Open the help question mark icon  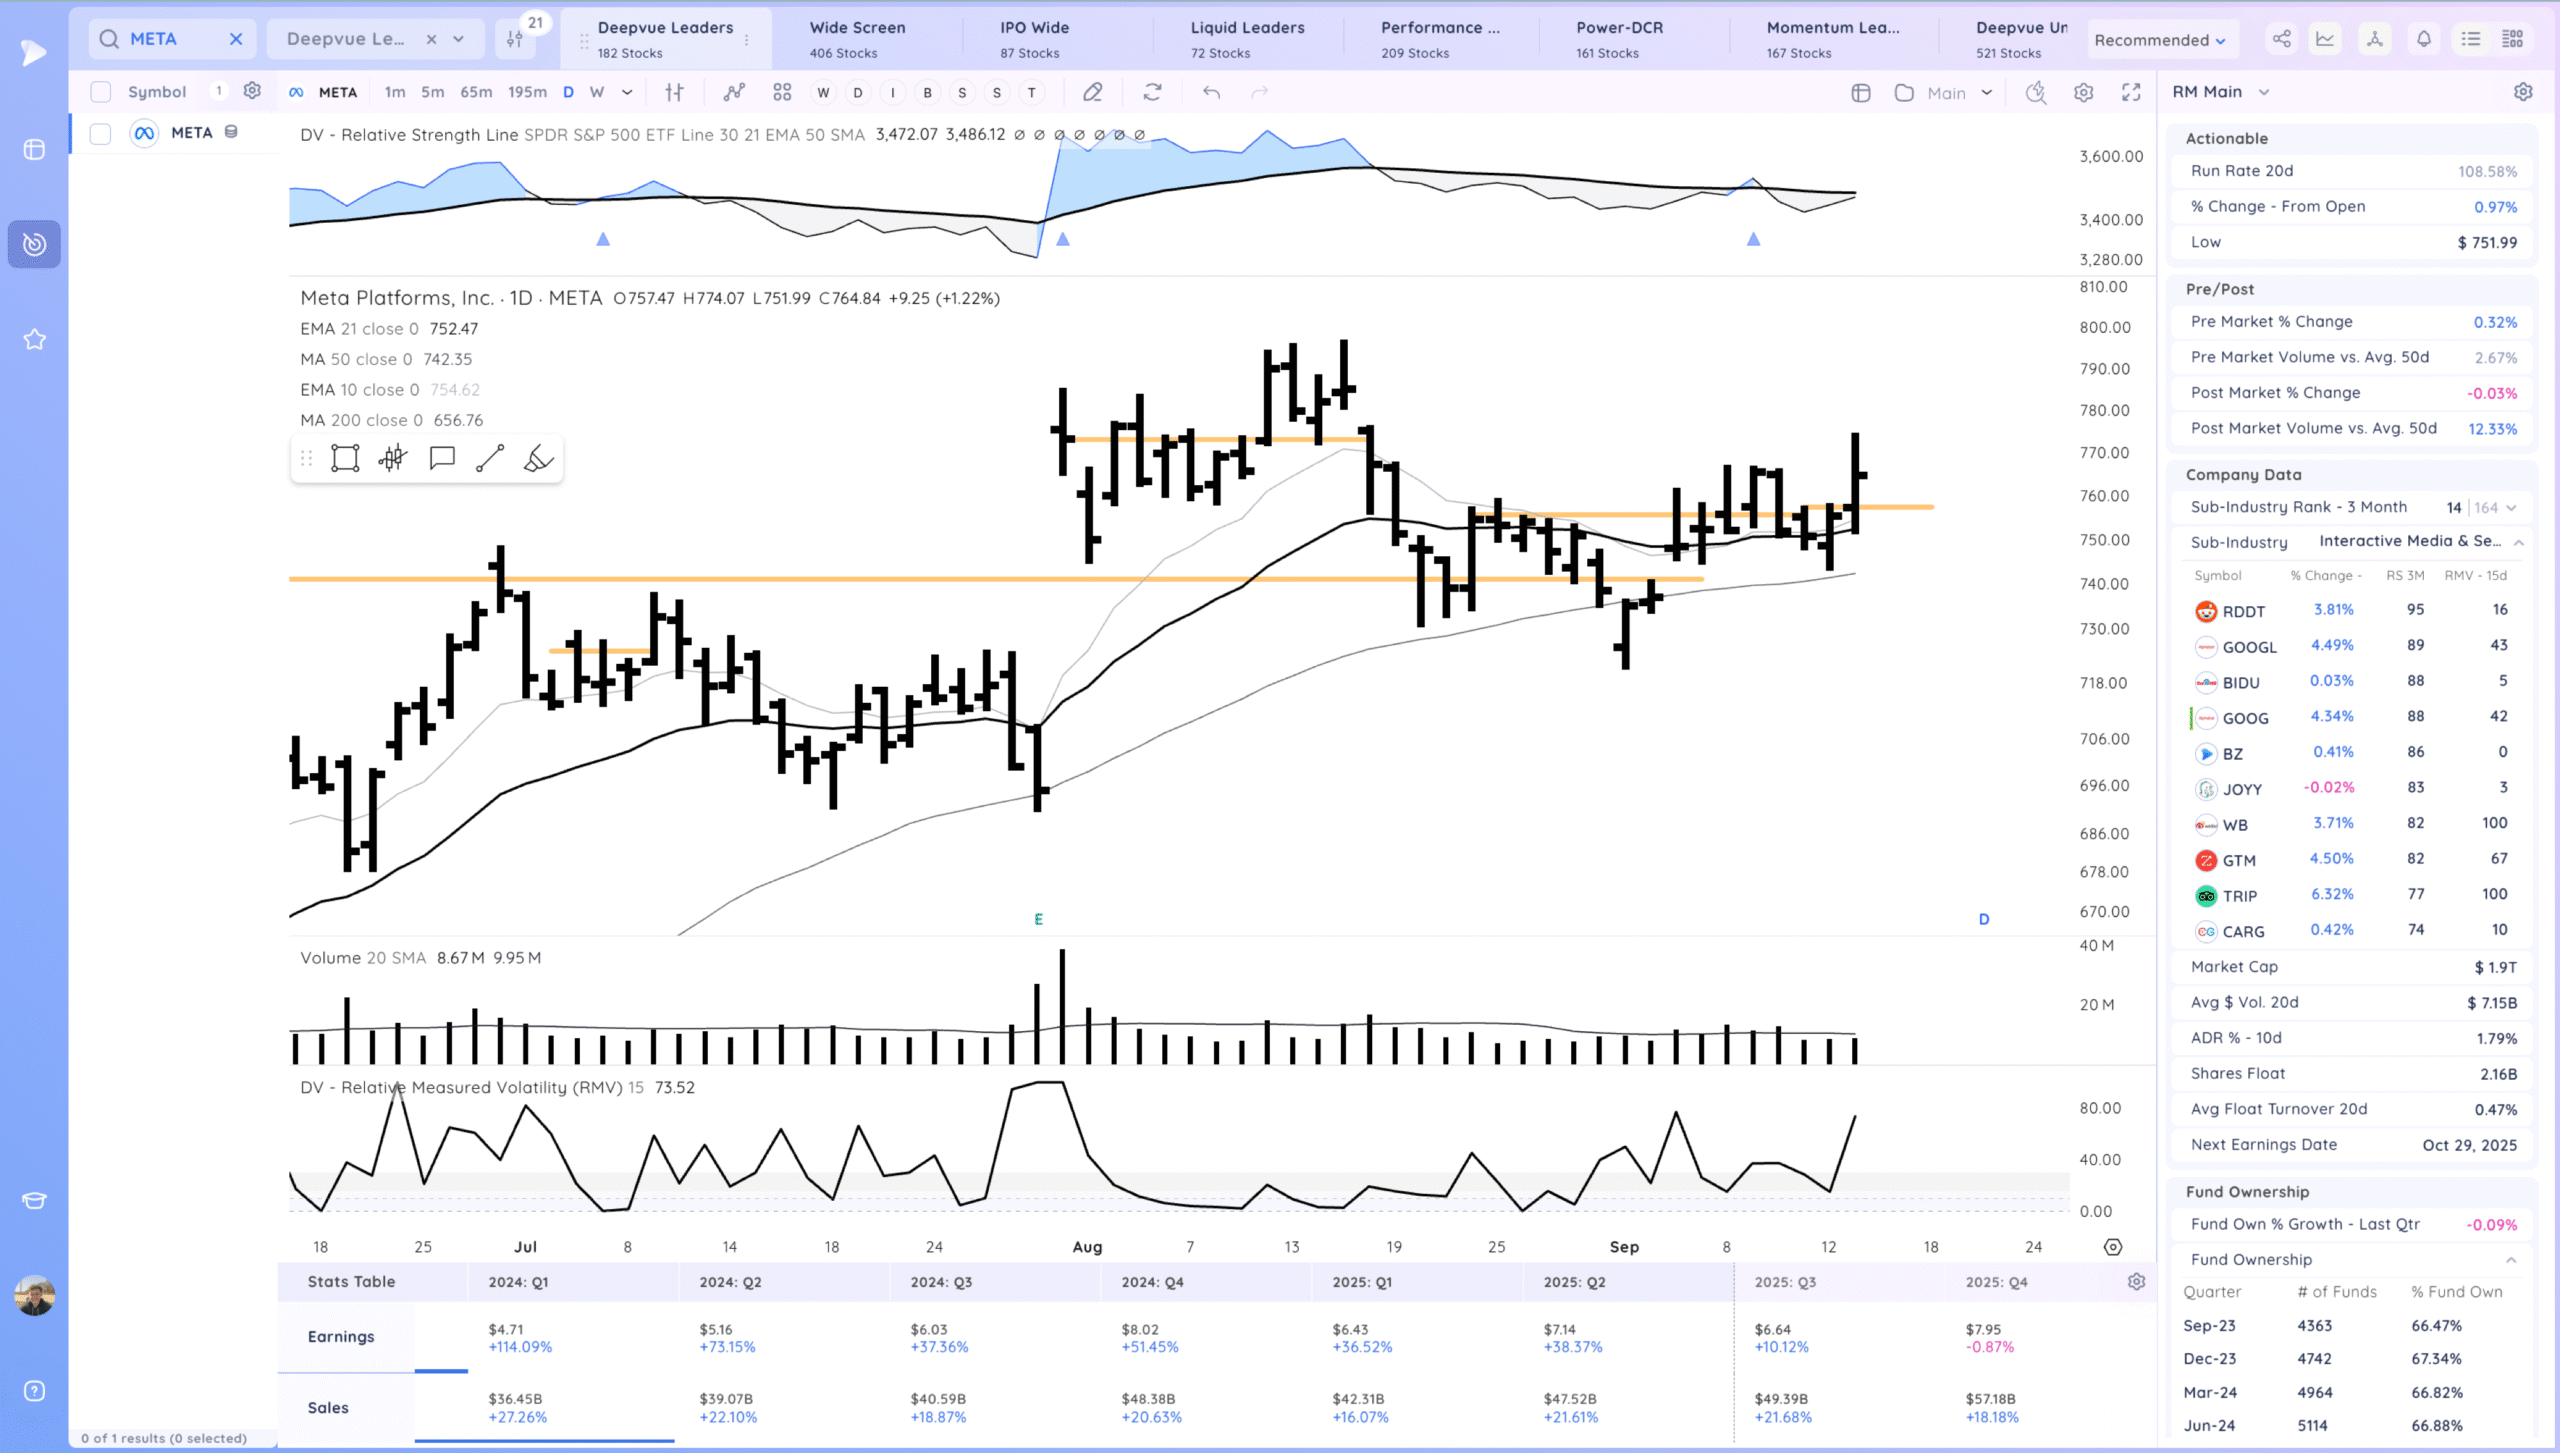click(x=34, y=1391)
